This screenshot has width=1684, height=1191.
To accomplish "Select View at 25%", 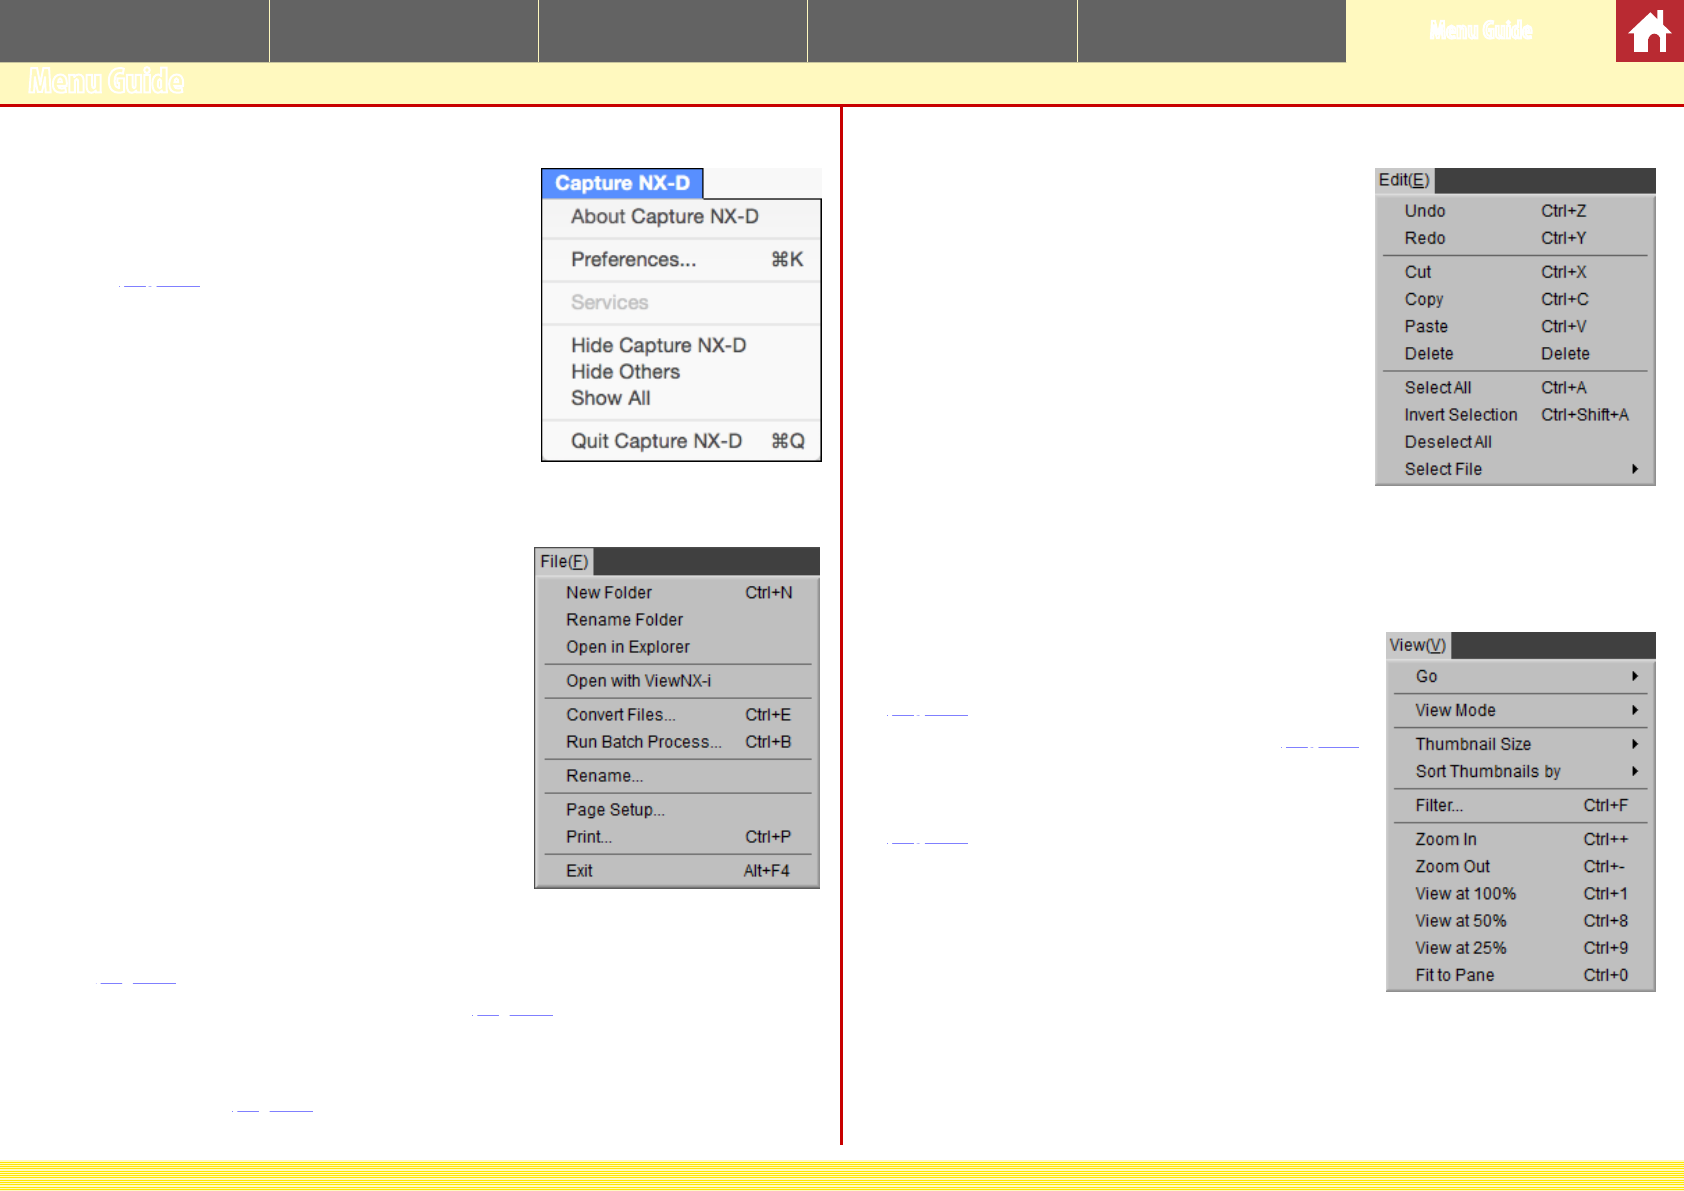I will point(1521,948).
